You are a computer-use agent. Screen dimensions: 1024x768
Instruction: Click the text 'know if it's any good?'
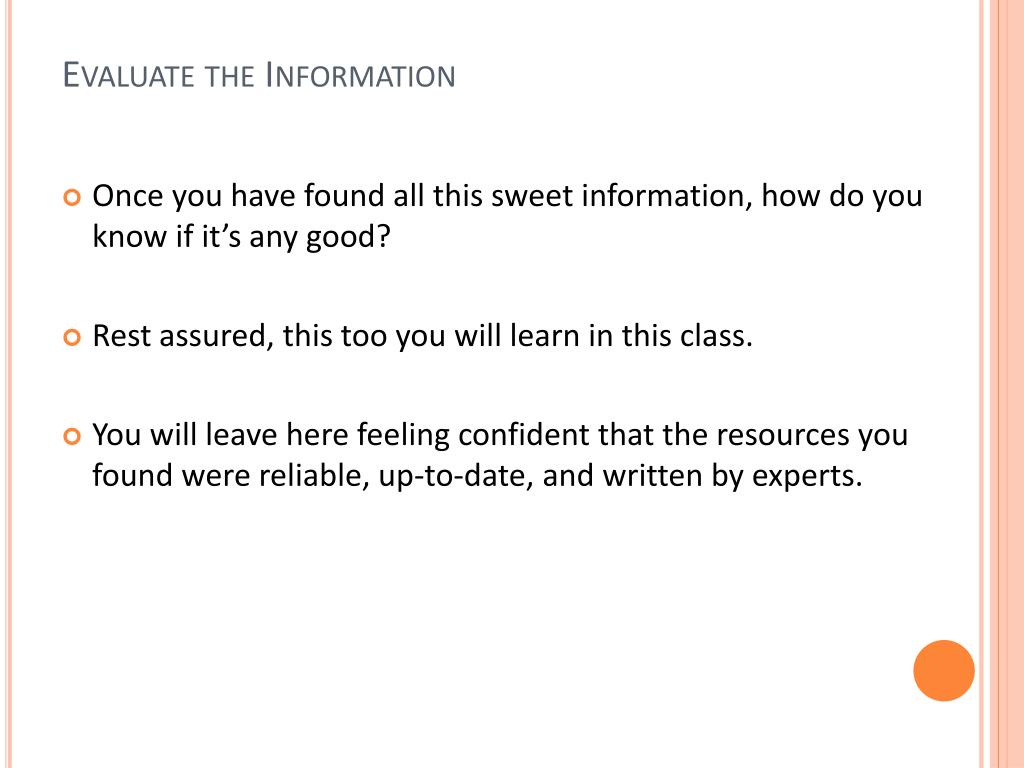click(241, 236)
